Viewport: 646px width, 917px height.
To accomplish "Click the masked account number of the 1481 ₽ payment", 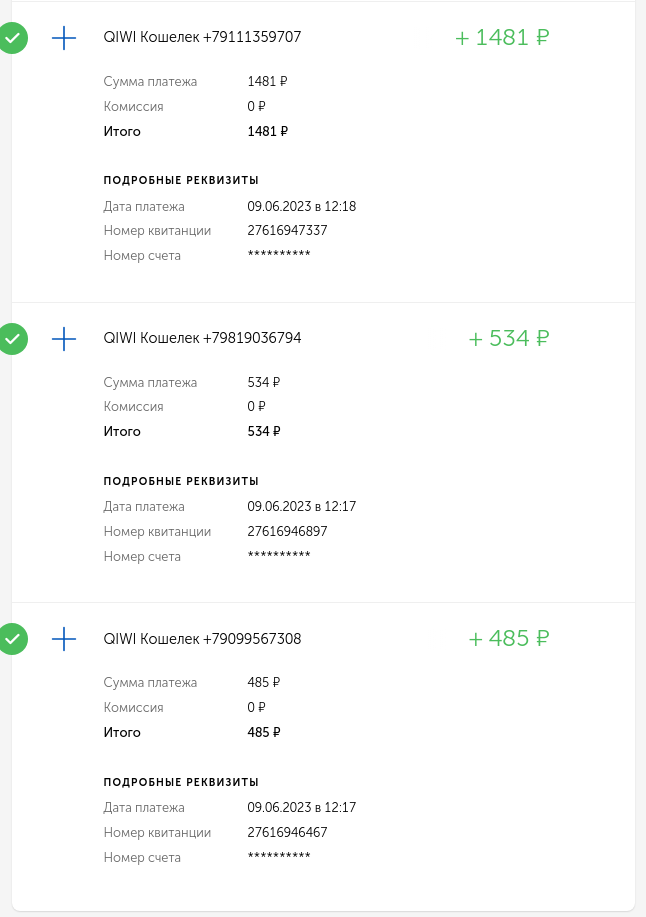I will (279, 256).
